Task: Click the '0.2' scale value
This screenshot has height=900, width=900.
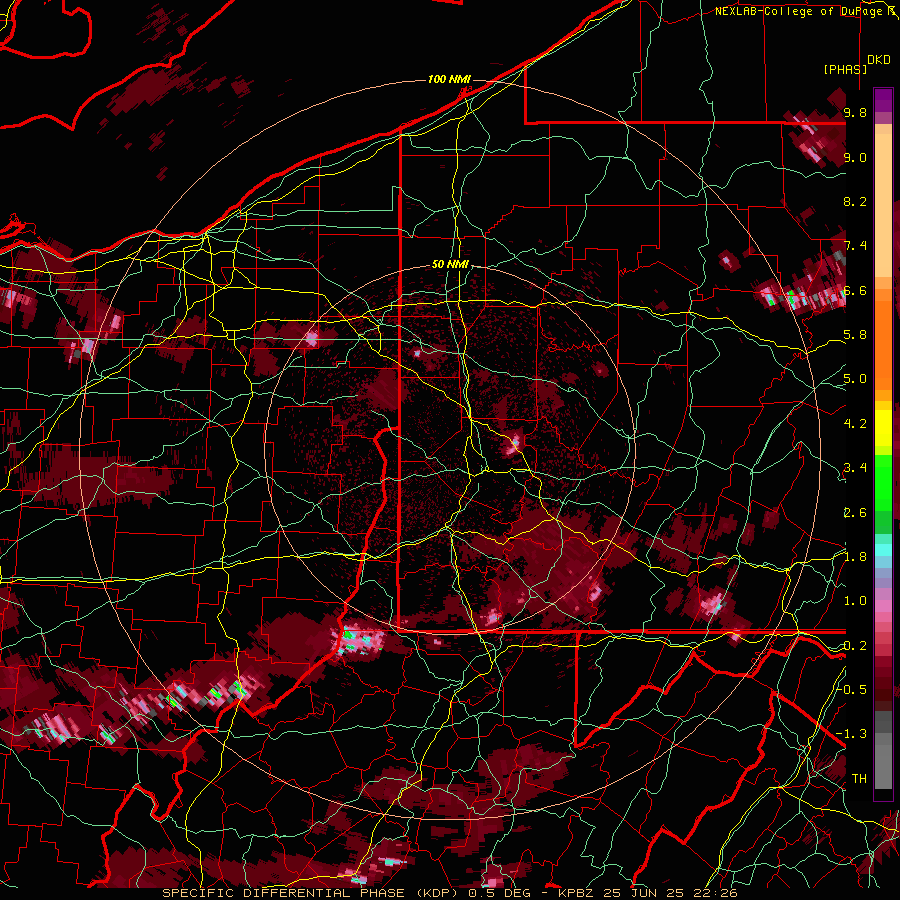Action: [x=855, y=646]
